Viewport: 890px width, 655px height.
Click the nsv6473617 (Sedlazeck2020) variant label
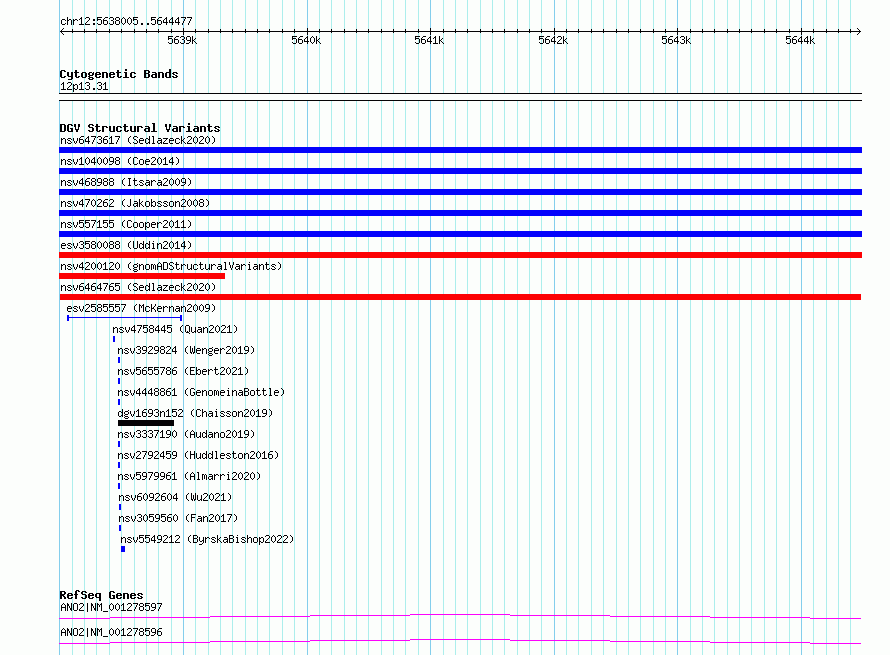click(x=138, y=140)
